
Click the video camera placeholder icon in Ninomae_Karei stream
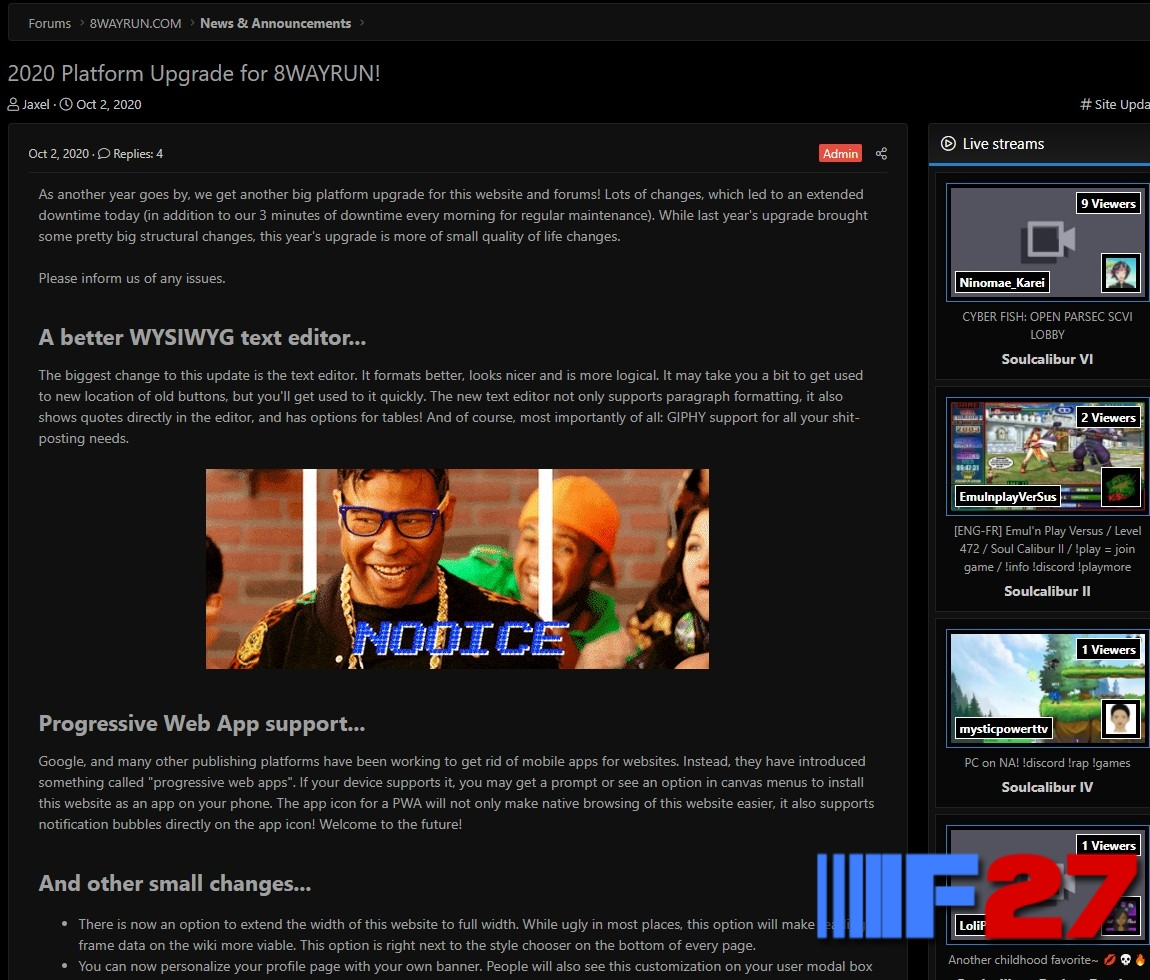point(1047,240)
